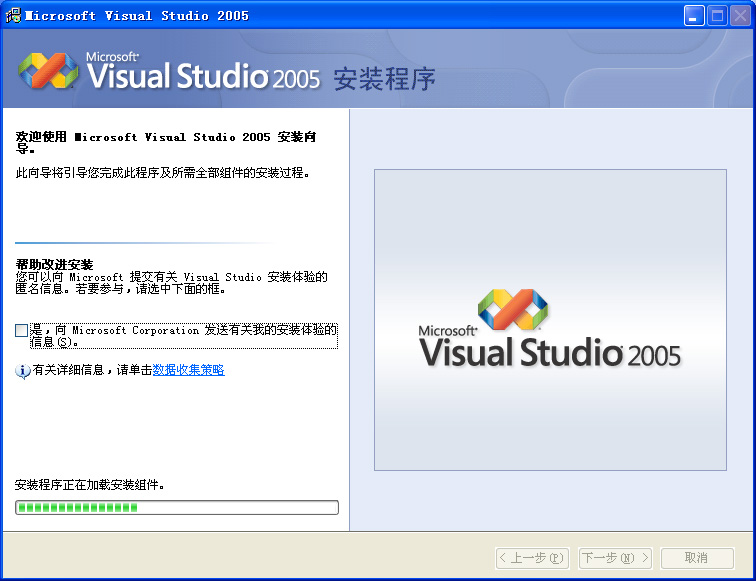Click the 安装程序 banner title text
This screenshot has height=581, width=756.
point(384,79)
